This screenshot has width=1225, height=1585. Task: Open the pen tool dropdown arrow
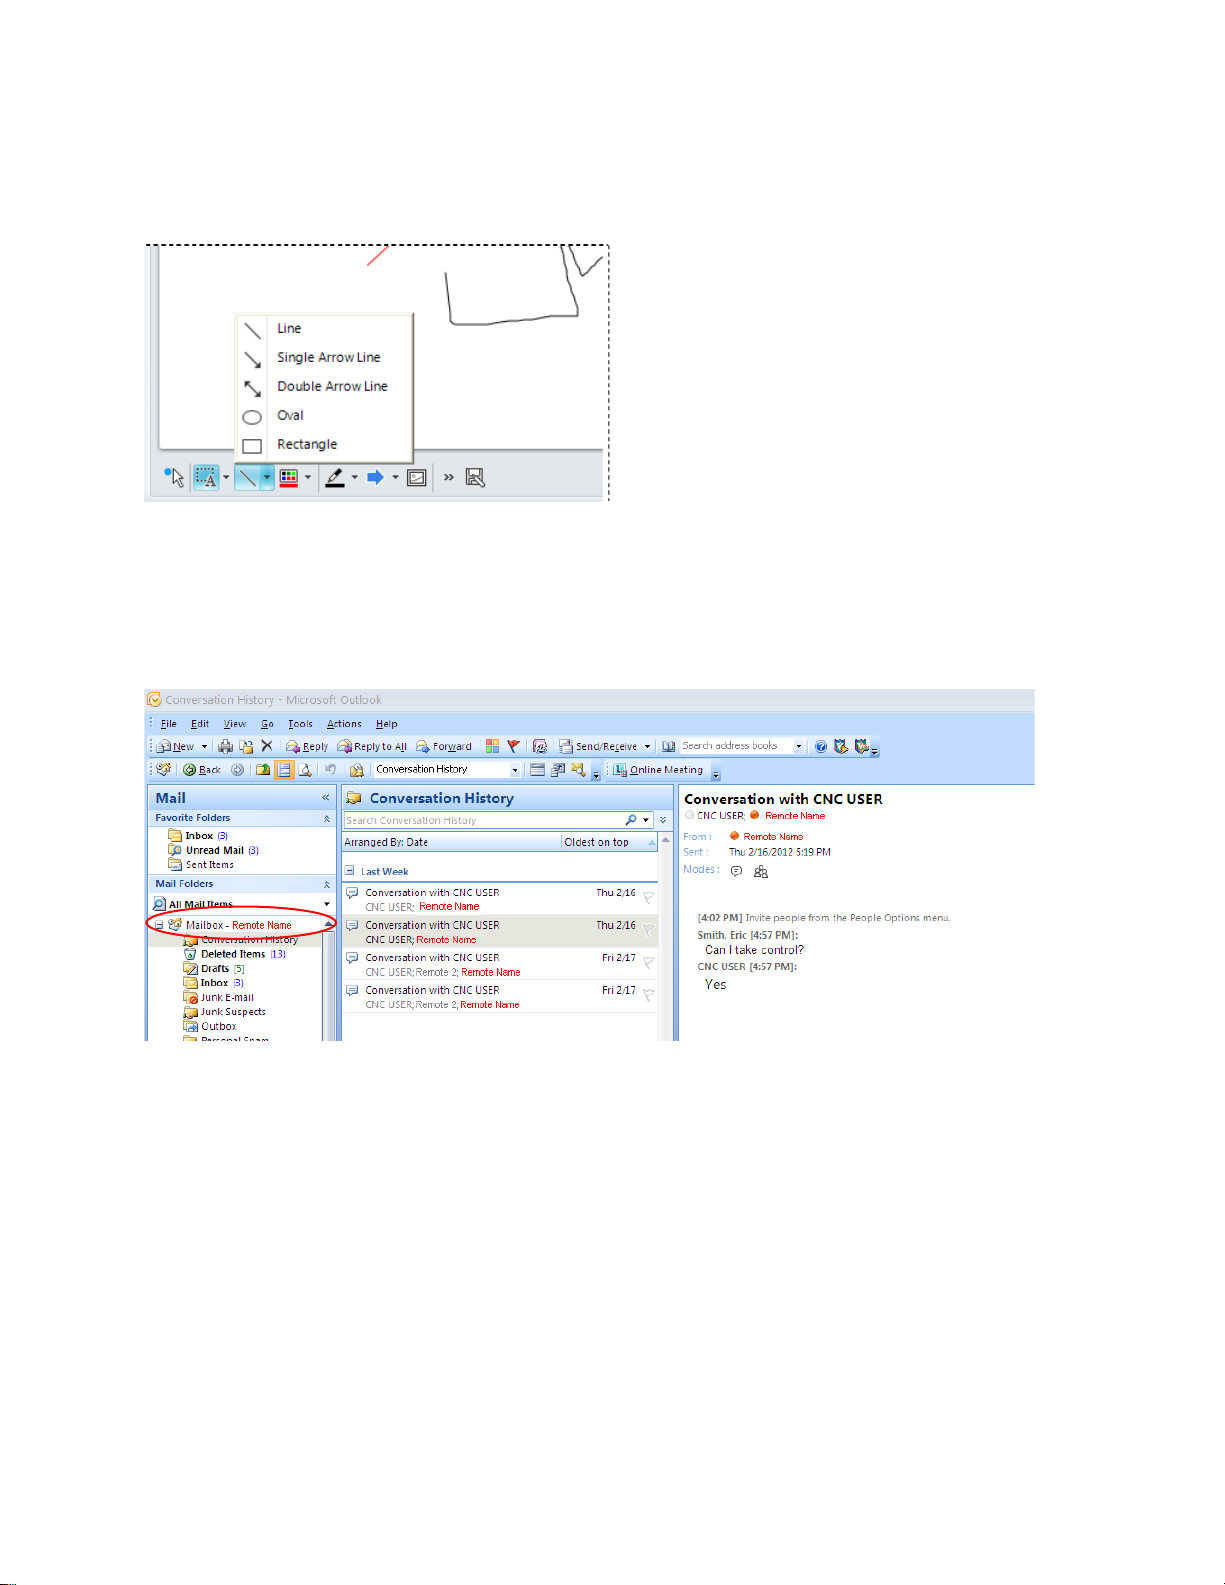pos(354,477)
